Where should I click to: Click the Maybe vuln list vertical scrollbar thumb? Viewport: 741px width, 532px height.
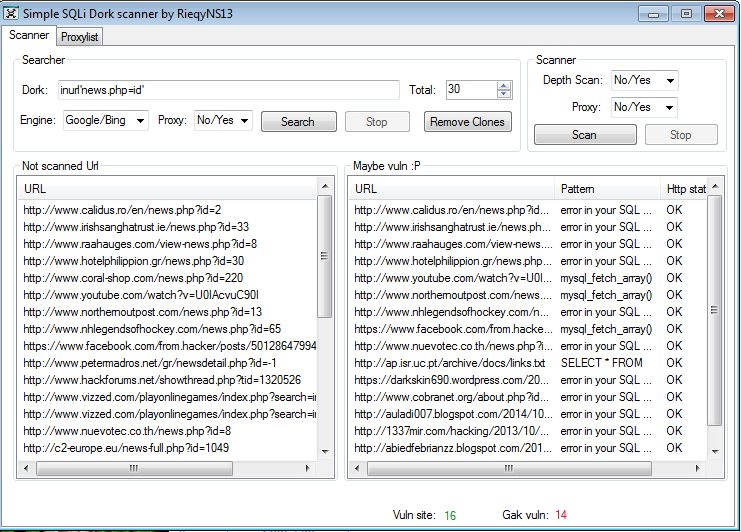click(x=715, y=310)
